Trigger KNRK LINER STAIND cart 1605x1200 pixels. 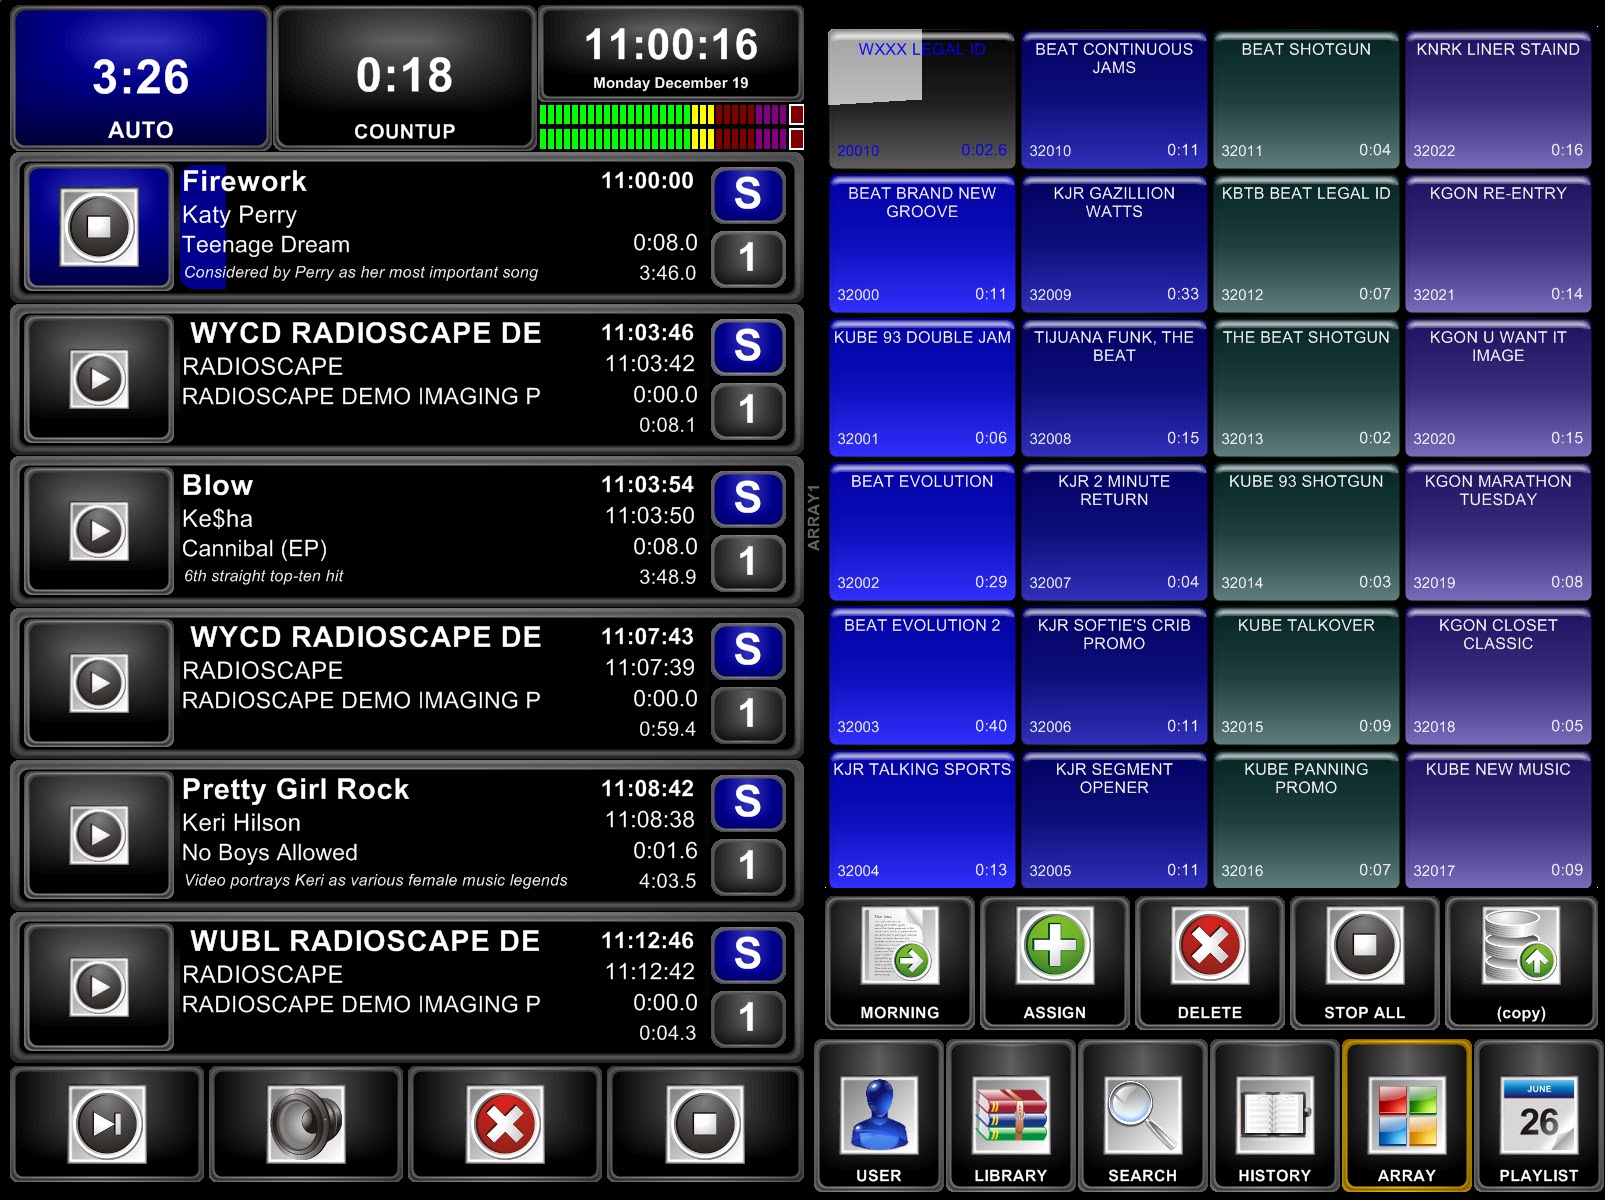(1498, 100)
